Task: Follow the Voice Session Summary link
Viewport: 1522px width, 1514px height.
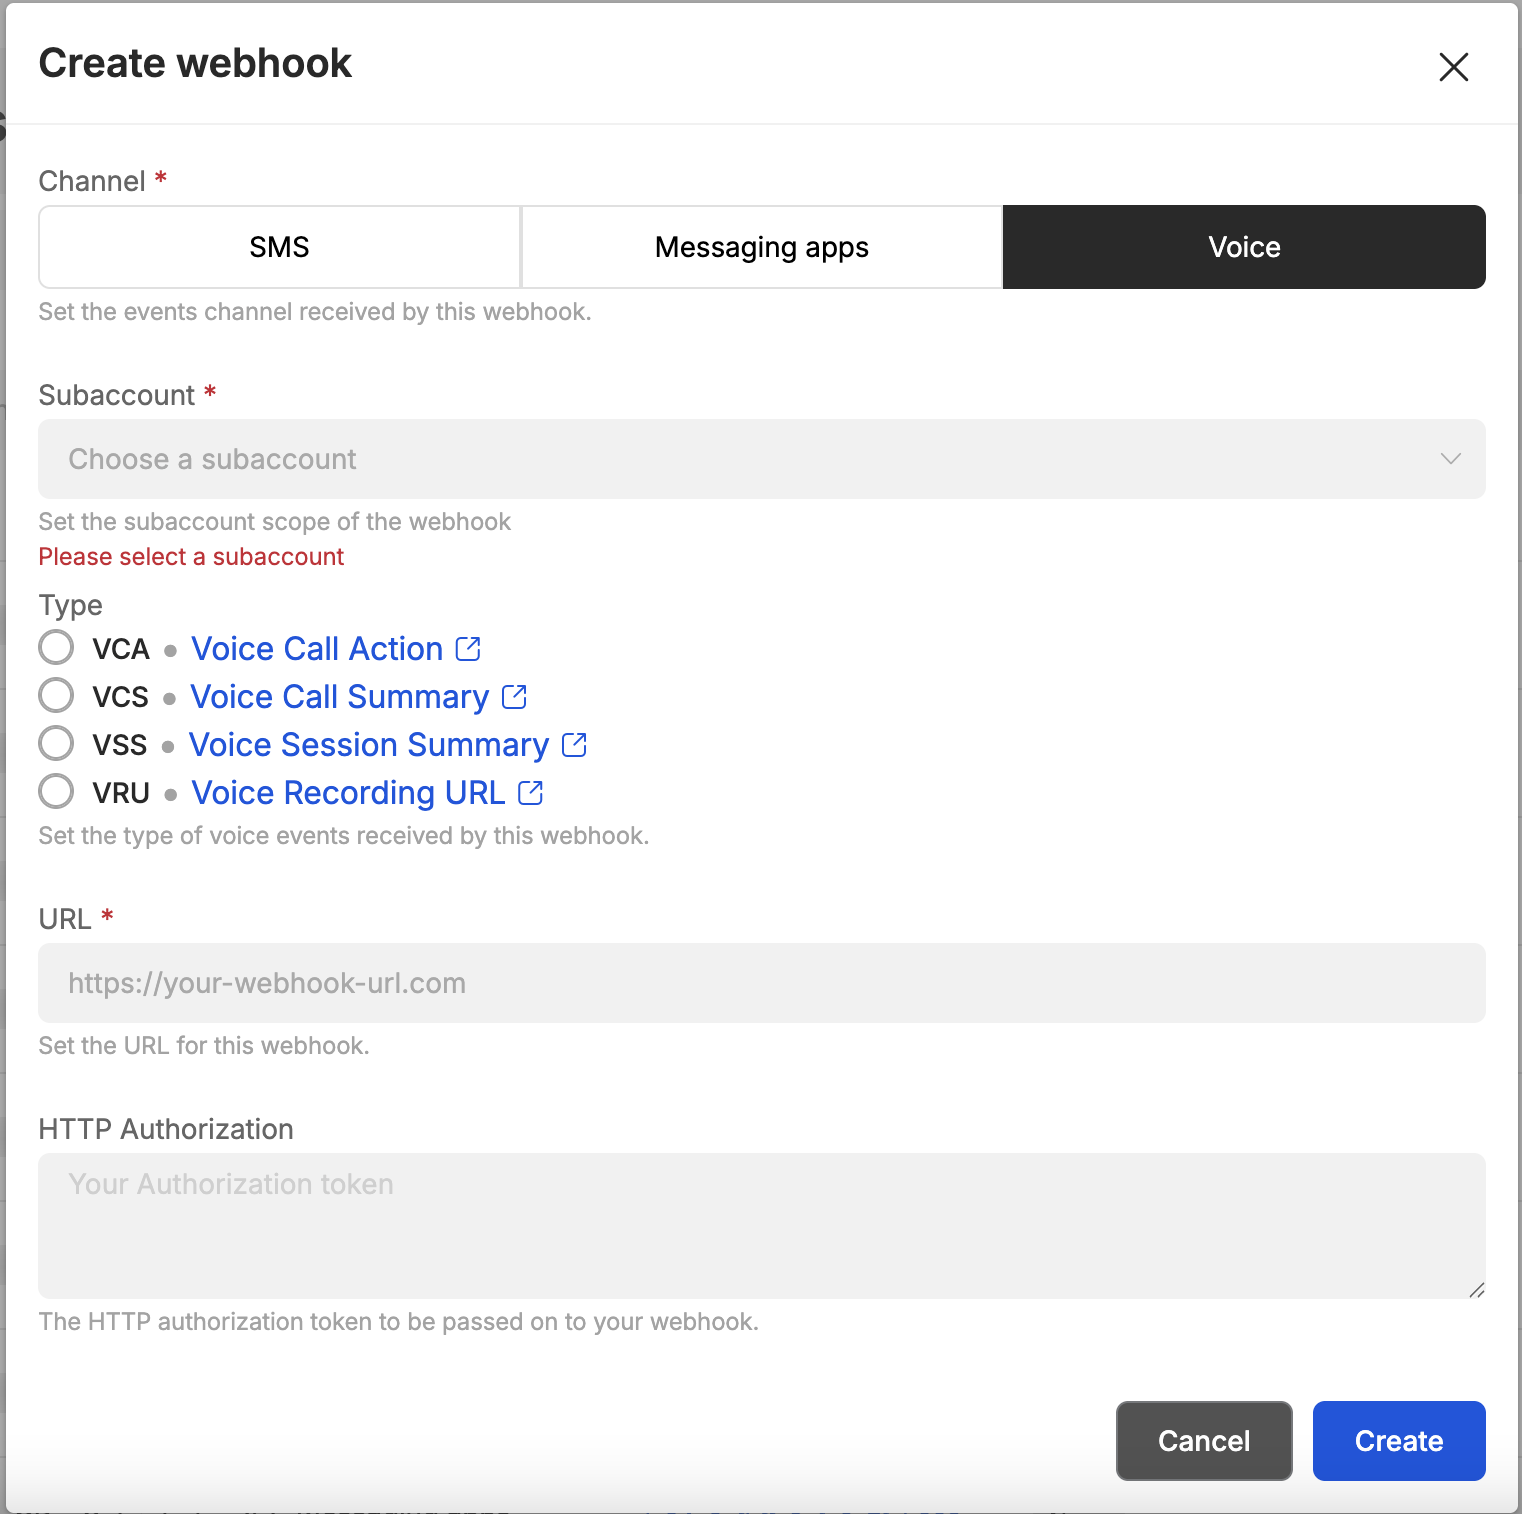Action: [x=369, y=745]
